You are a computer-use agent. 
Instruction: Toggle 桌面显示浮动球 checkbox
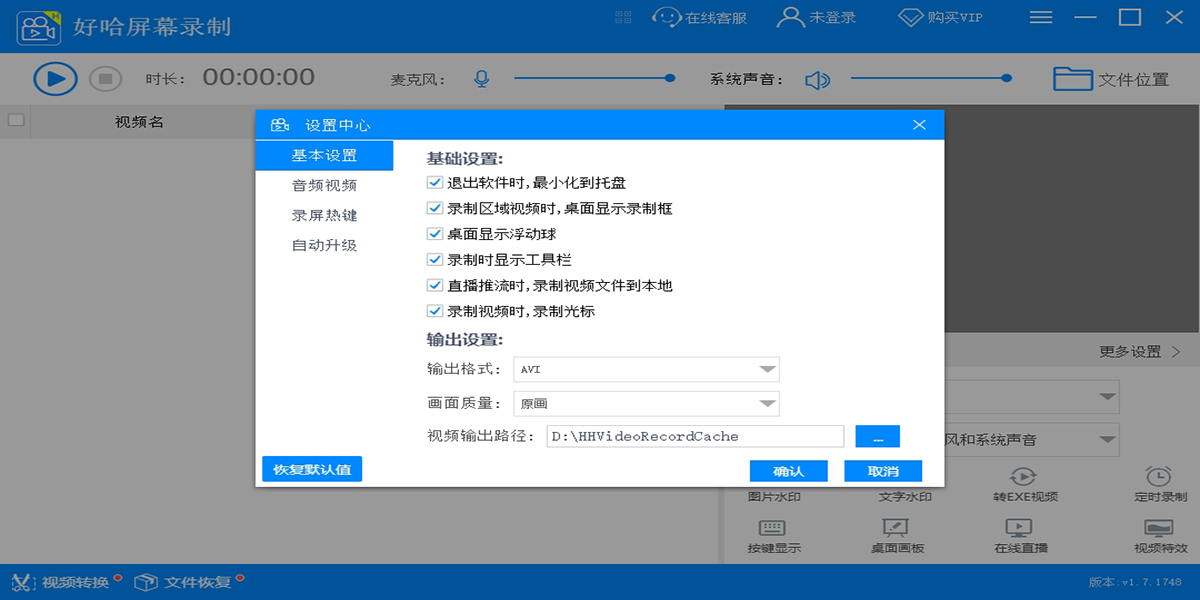(434, 234)
